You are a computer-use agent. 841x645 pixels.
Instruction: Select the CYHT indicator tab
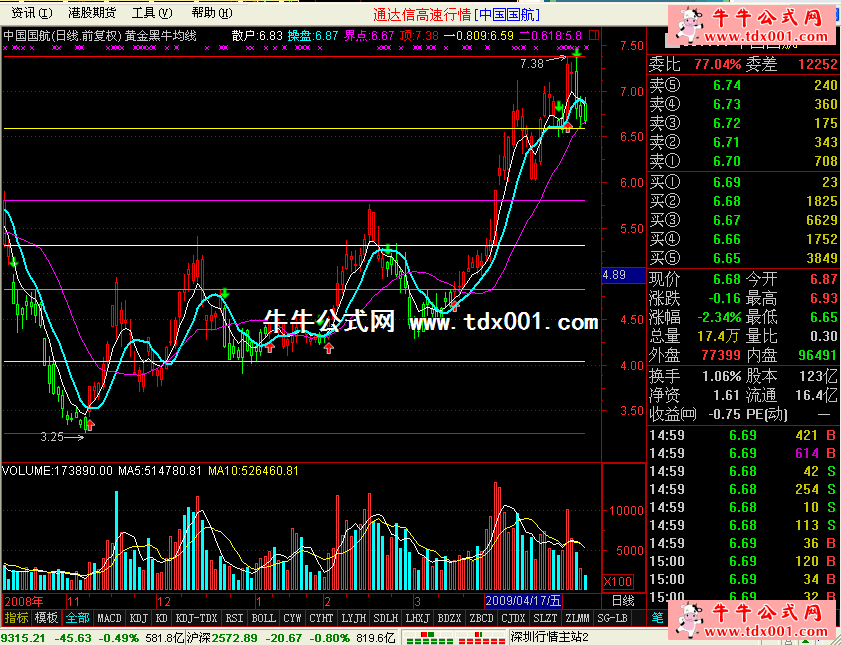click(x=321, y=618)
